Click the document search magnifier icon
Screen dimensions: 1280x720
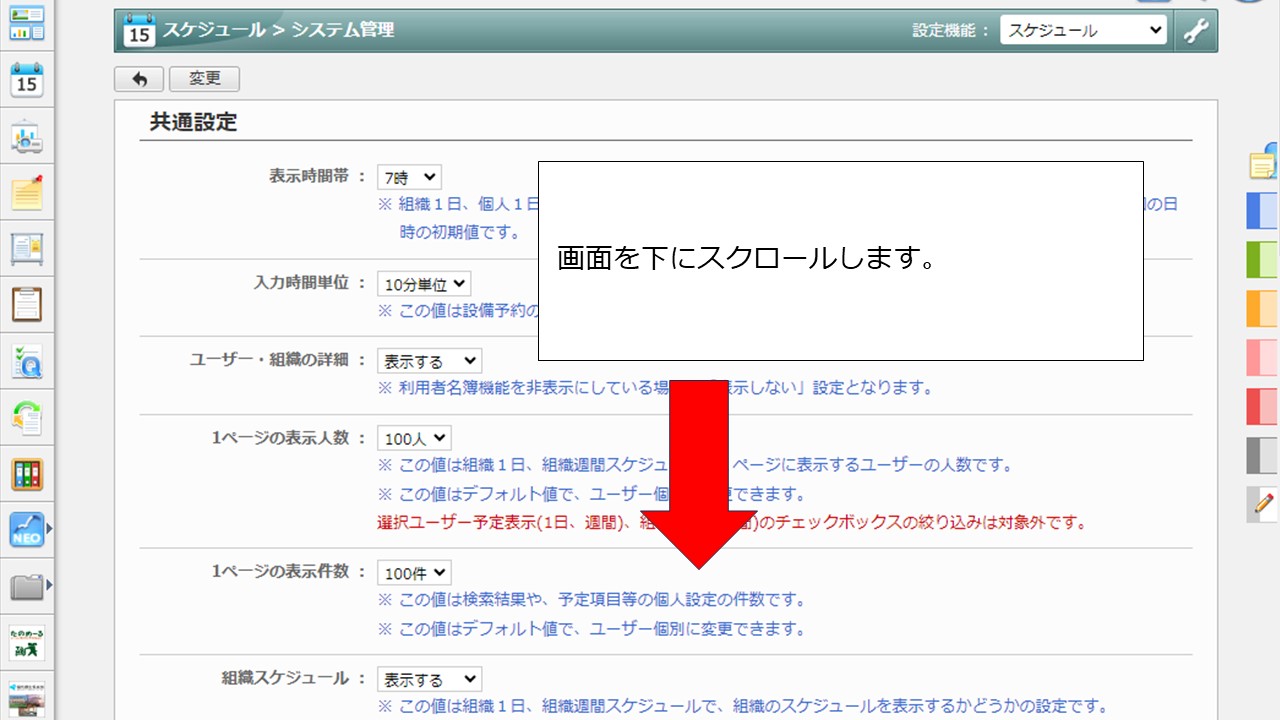(x=27, y=361)
